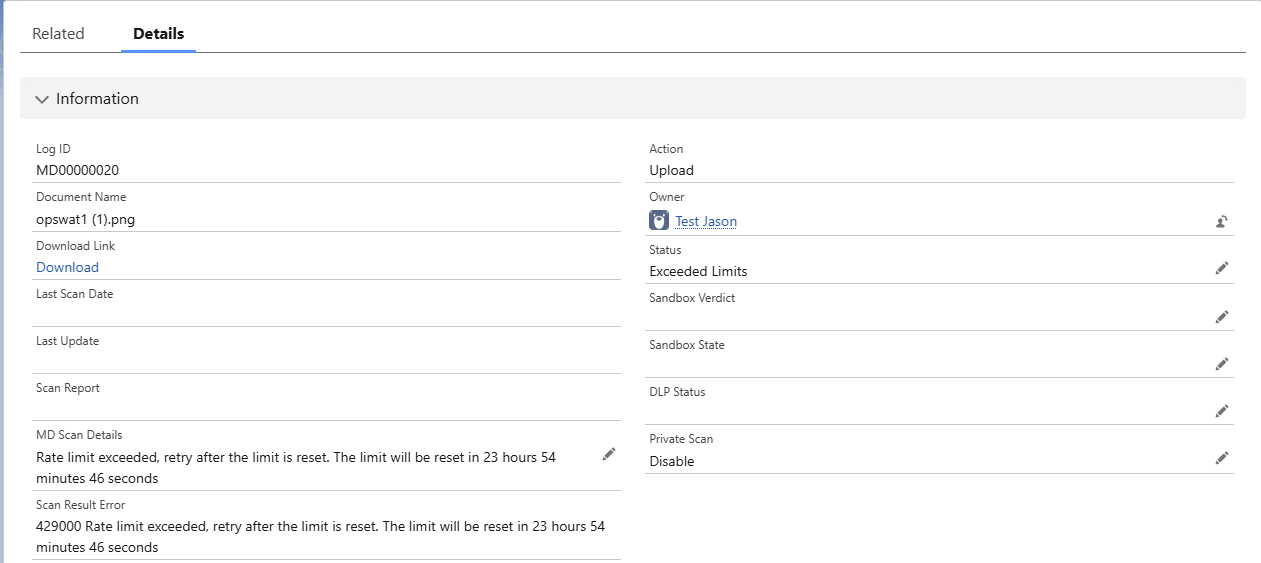Viewport: 1261px width, 563px height.
Task: Click the document name opswat1 (1).png
Action: point(85,219)
